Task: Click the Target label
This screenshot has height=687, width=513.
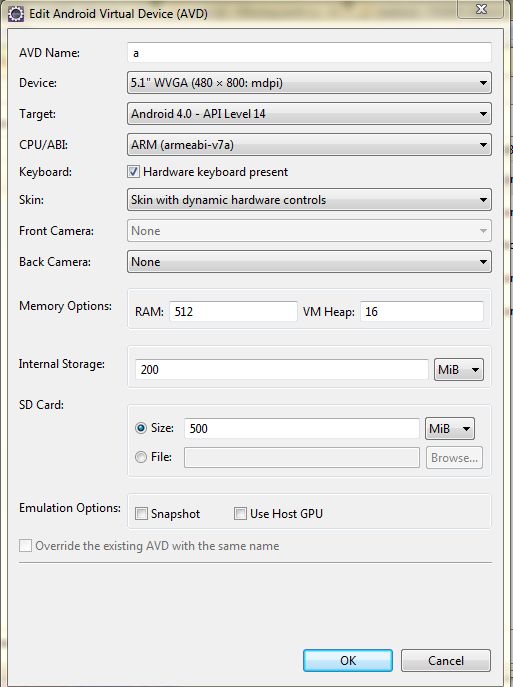Action: [x=37, y=114]
